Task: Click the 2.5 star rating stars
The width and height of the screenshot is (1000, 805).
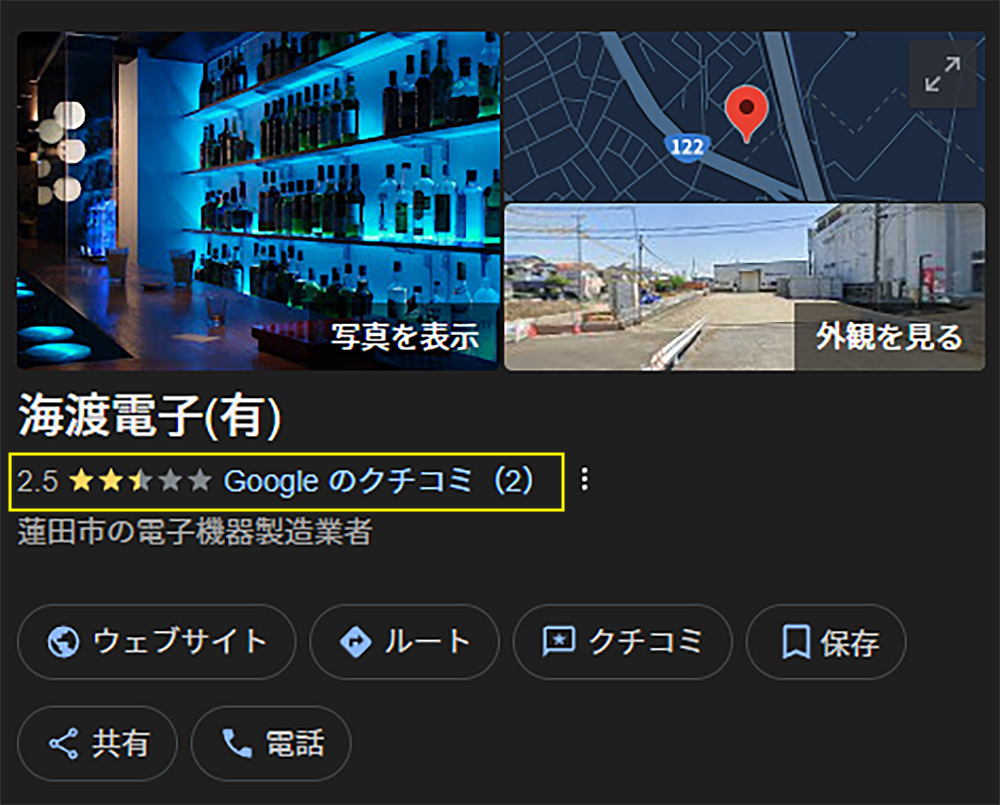Action: (x=141, y=480)
